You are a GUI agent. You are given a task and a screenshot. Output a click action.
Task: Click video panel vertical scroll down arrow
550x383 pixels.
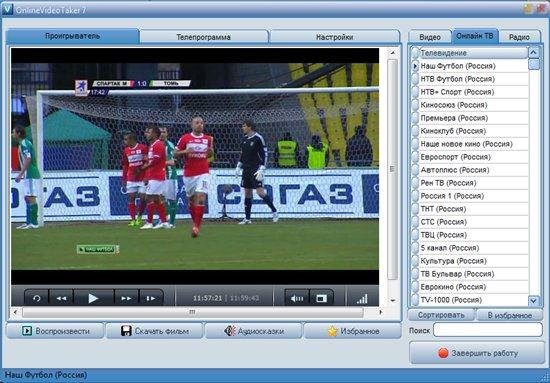(x=393, y=301)
